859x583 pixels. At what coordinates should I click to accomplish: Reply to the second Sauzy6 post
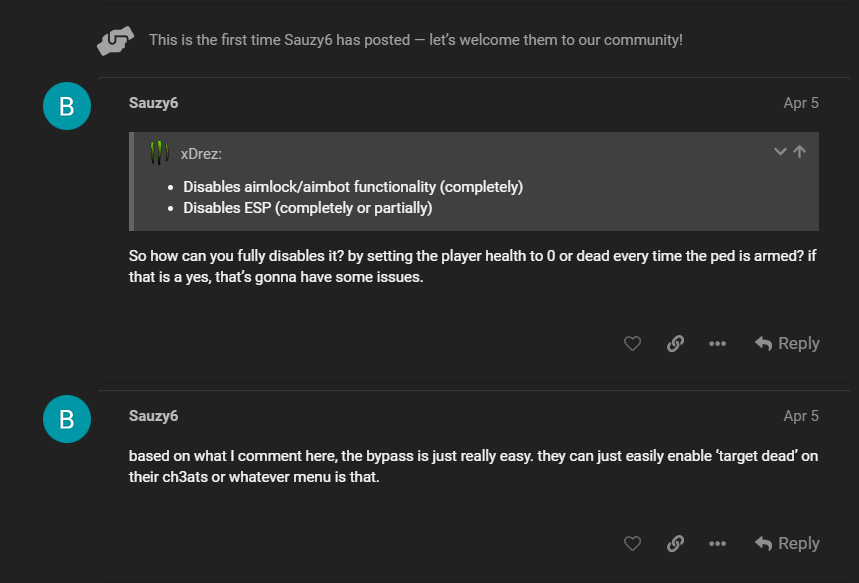coord(787,544)
